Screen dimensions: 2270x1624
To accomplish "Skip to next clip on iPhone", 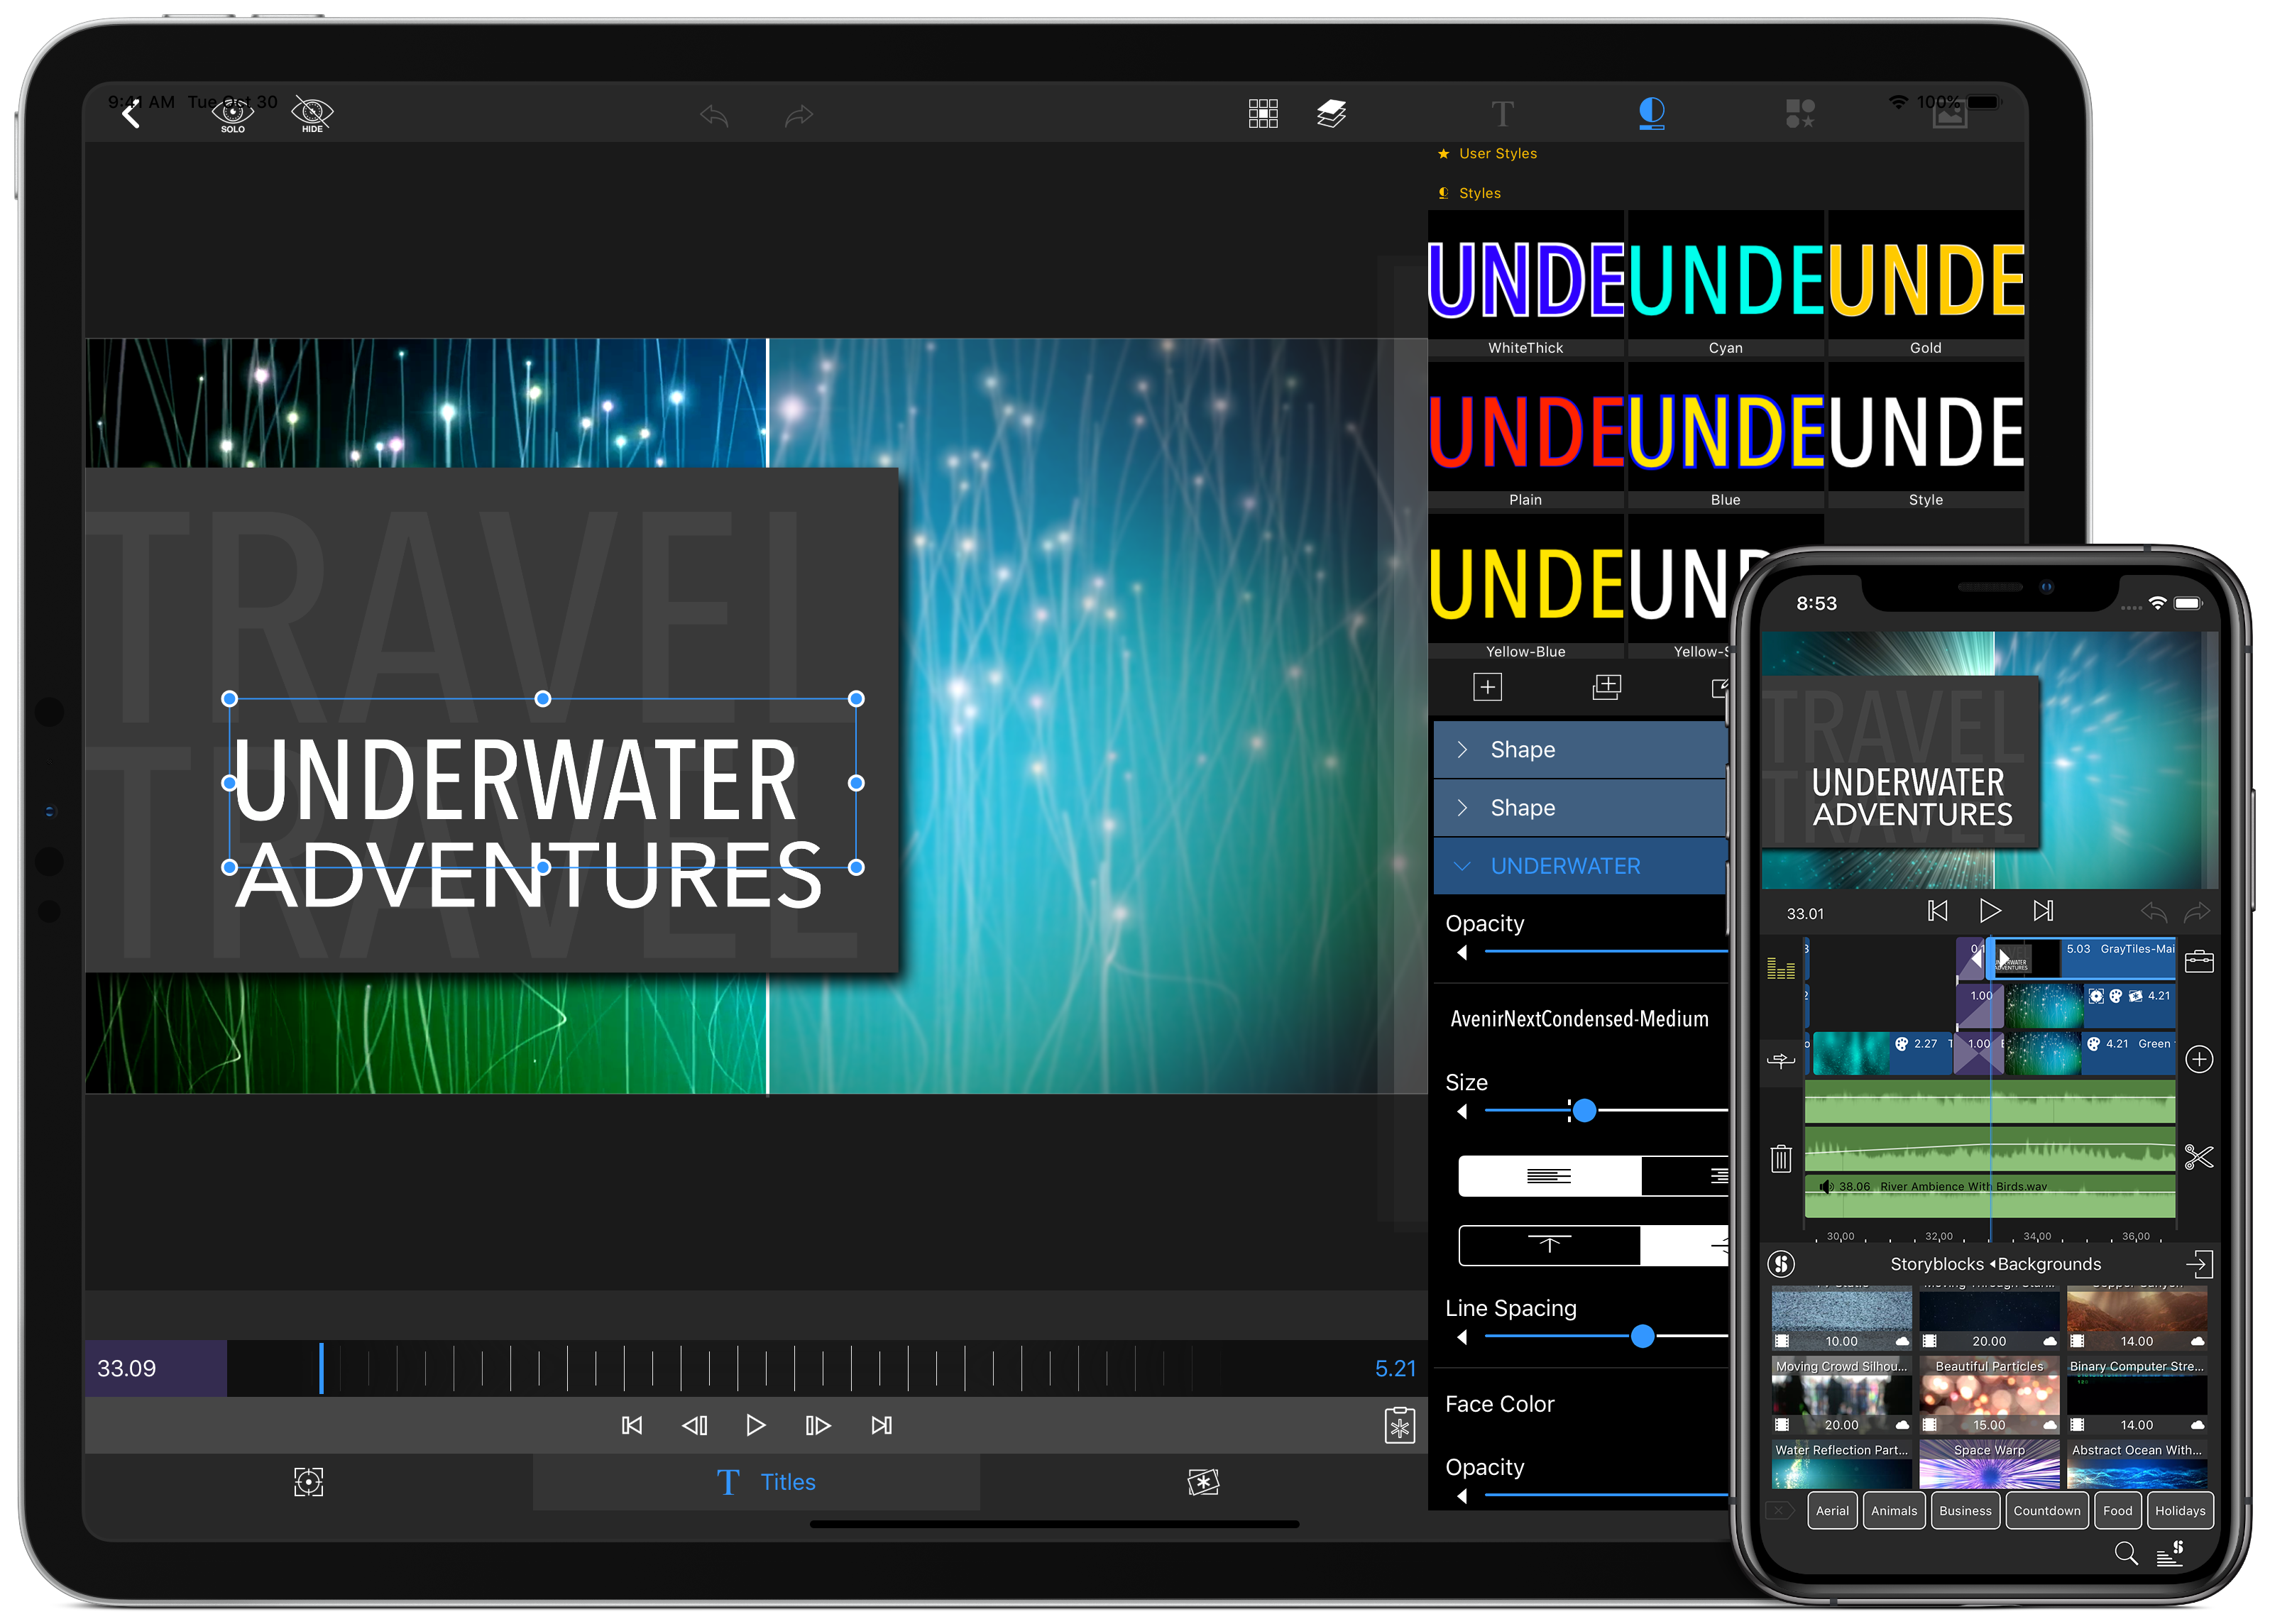I will (2043, 911).
